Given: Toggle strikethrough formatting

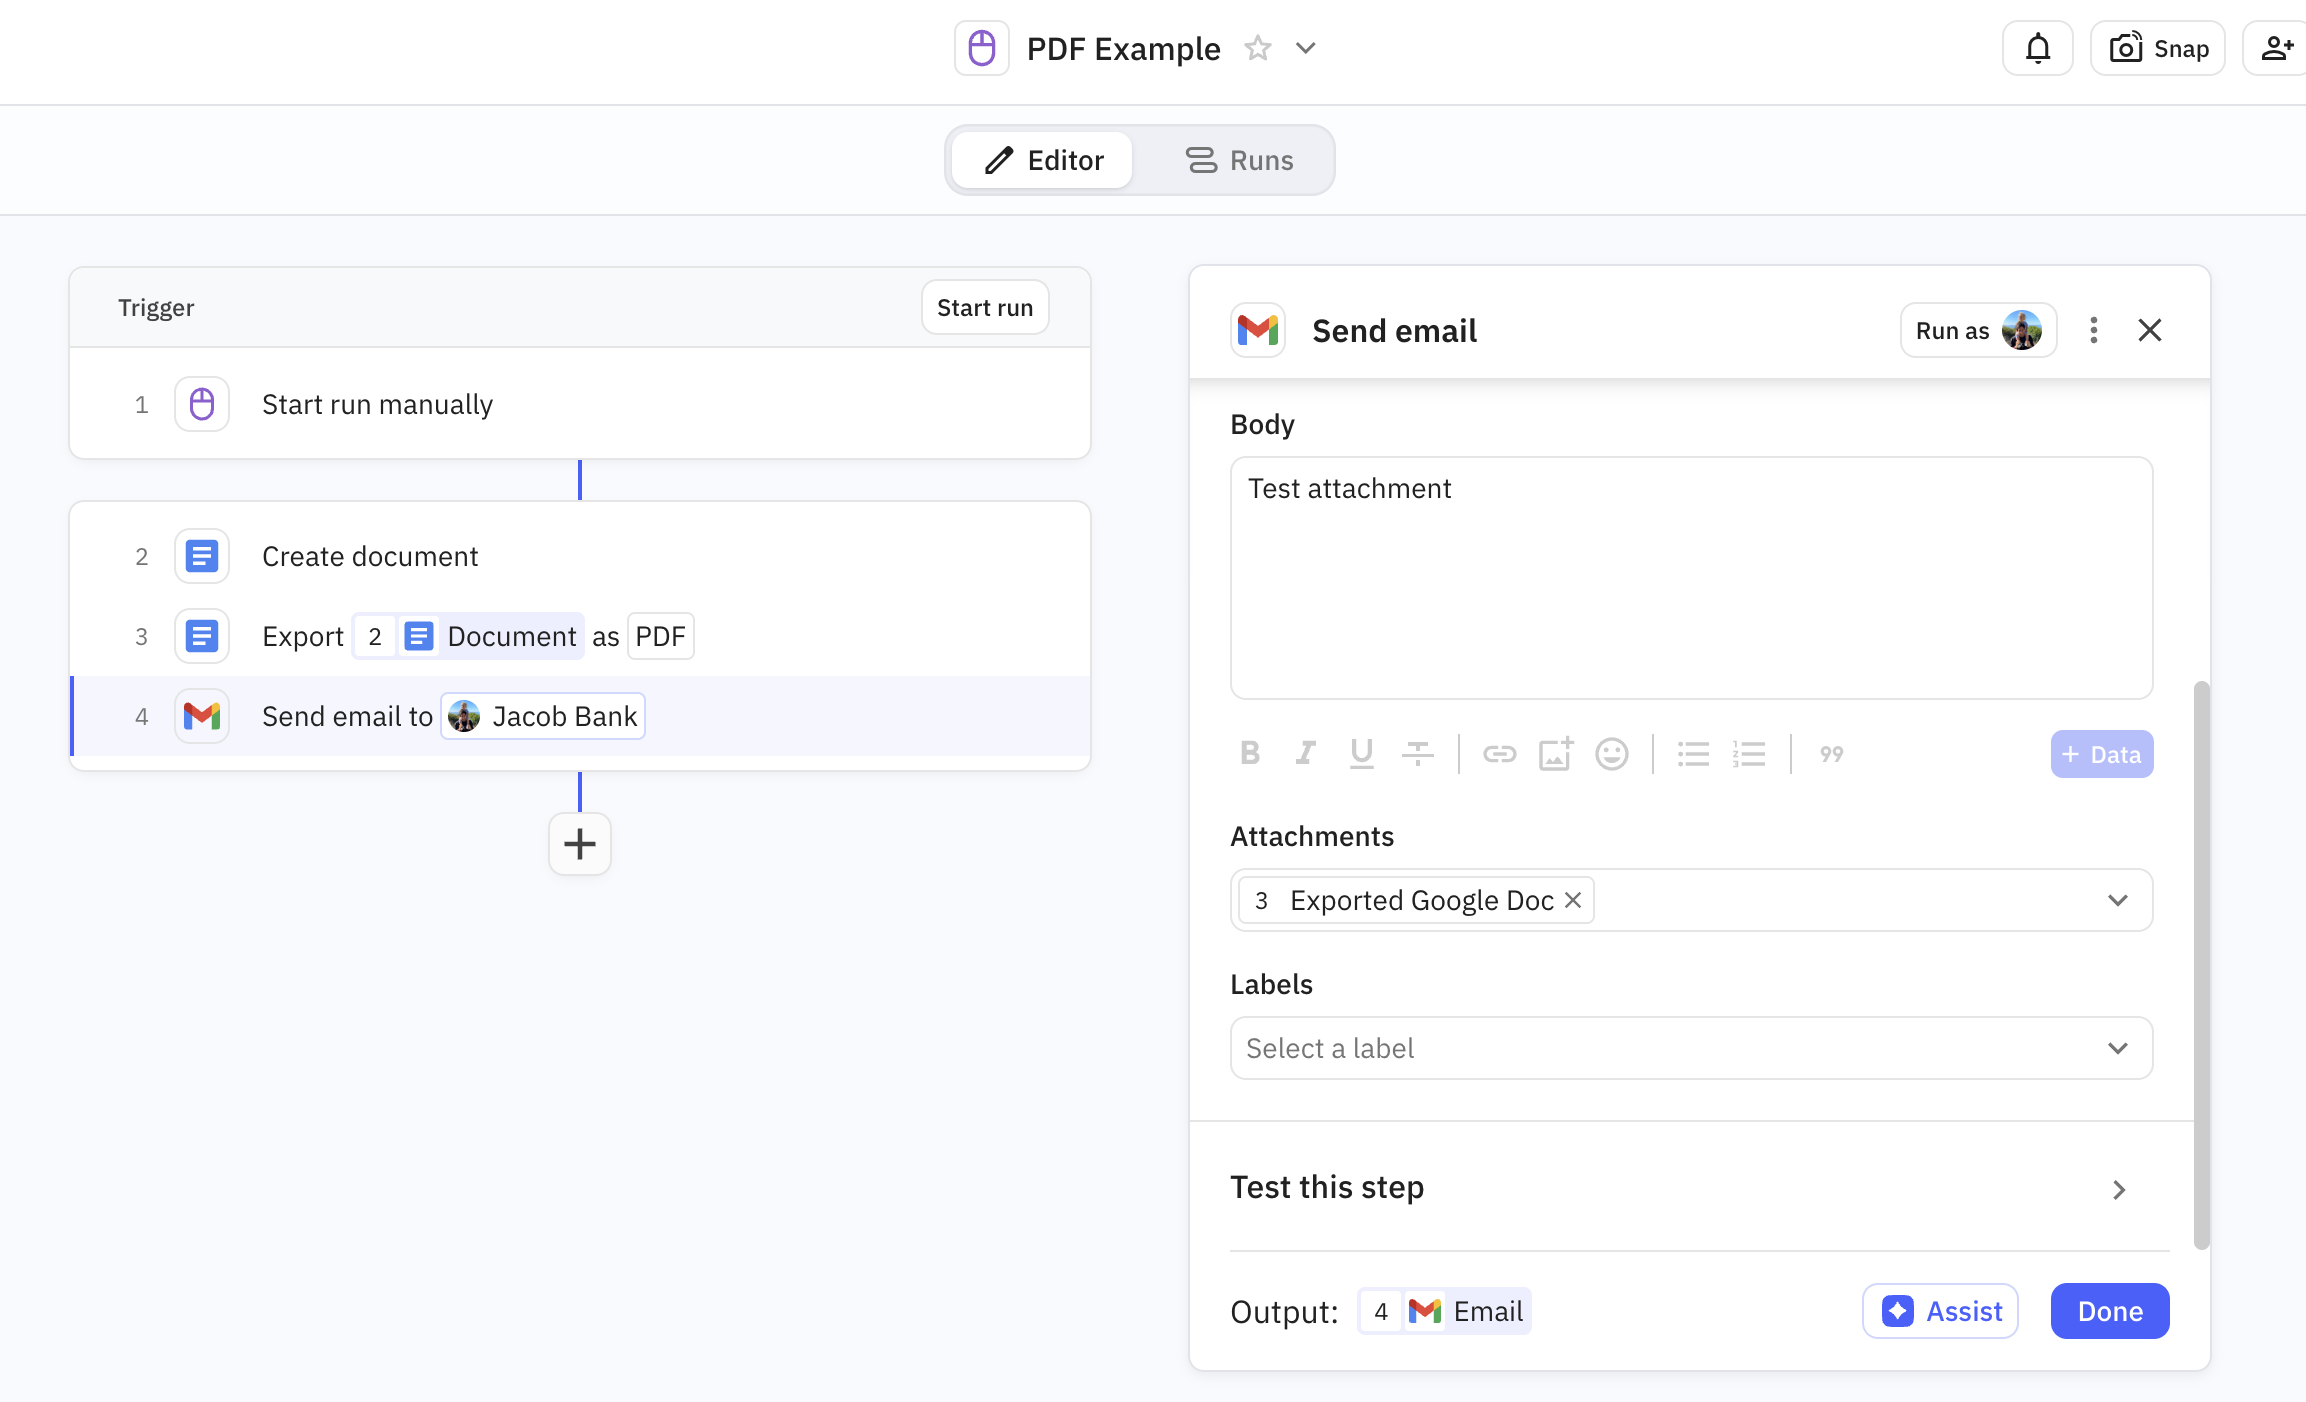Looking at the screenshot, I should pos(1417,753).
